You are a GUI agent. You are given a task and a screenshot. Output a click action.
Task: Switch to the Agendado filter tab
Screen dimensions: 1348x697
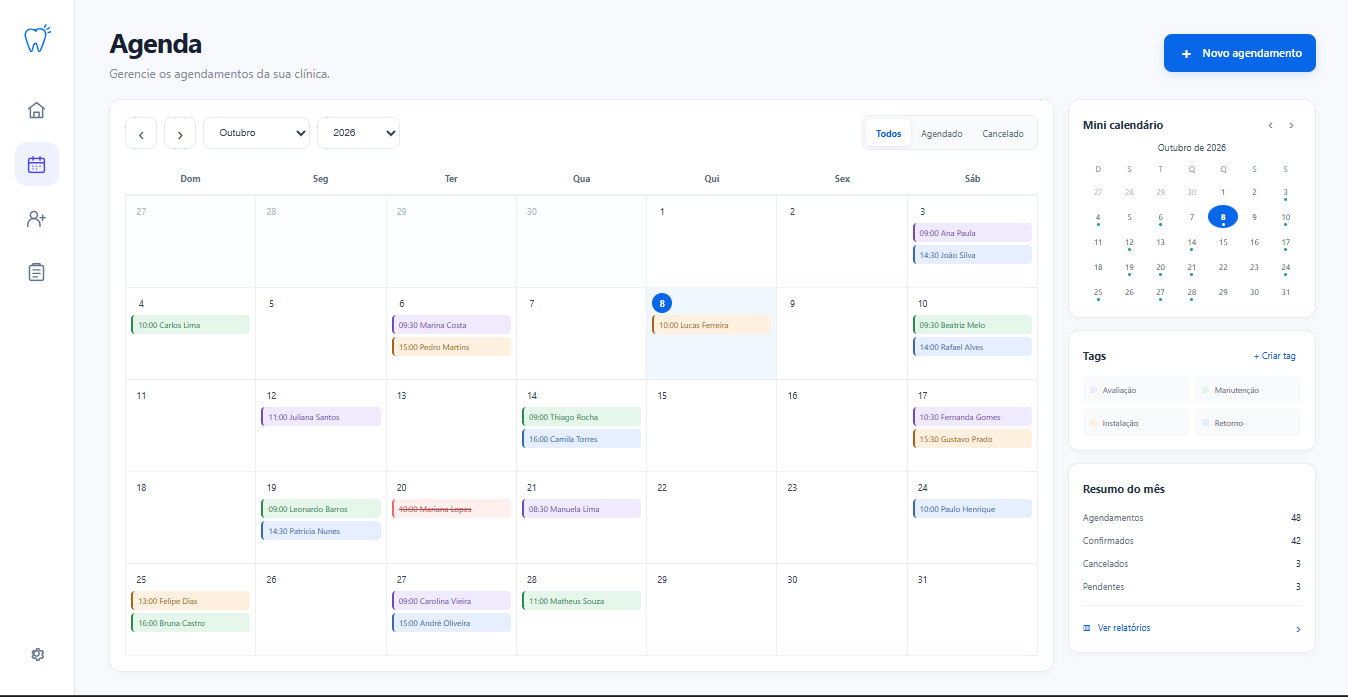click(941, 133)
